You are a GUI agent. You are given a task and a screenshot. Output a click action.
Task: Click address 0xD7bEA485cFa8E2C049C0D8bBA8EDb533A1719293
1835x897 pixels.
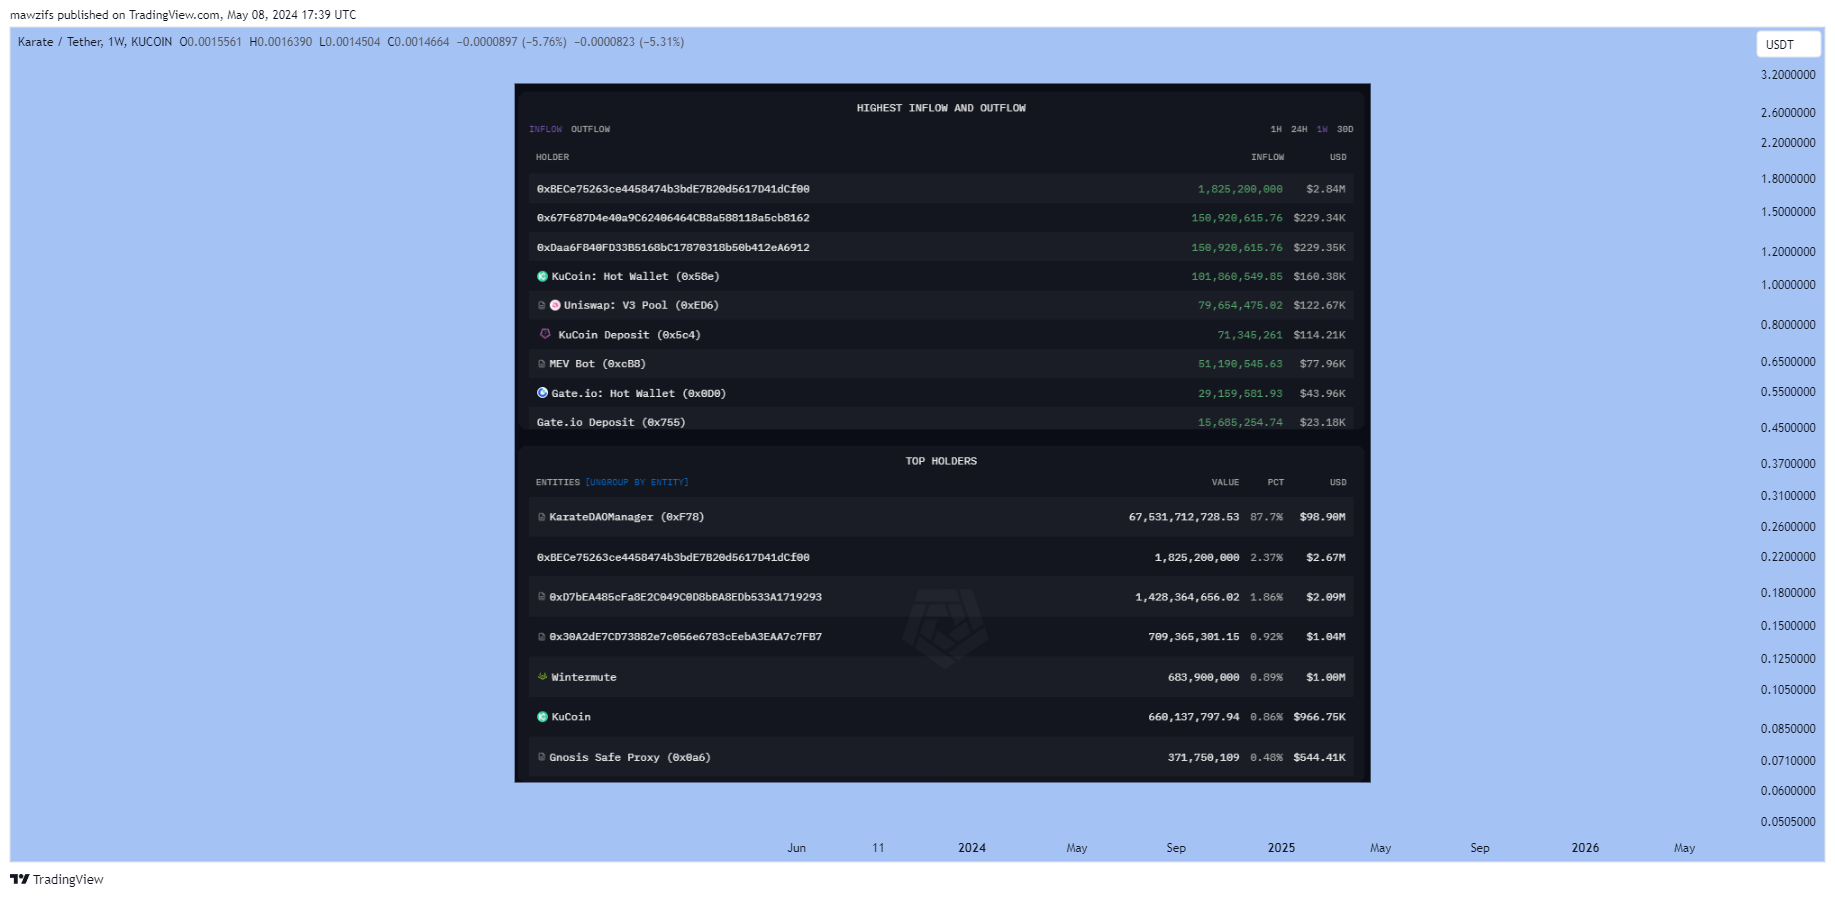(x=685, y=597)
